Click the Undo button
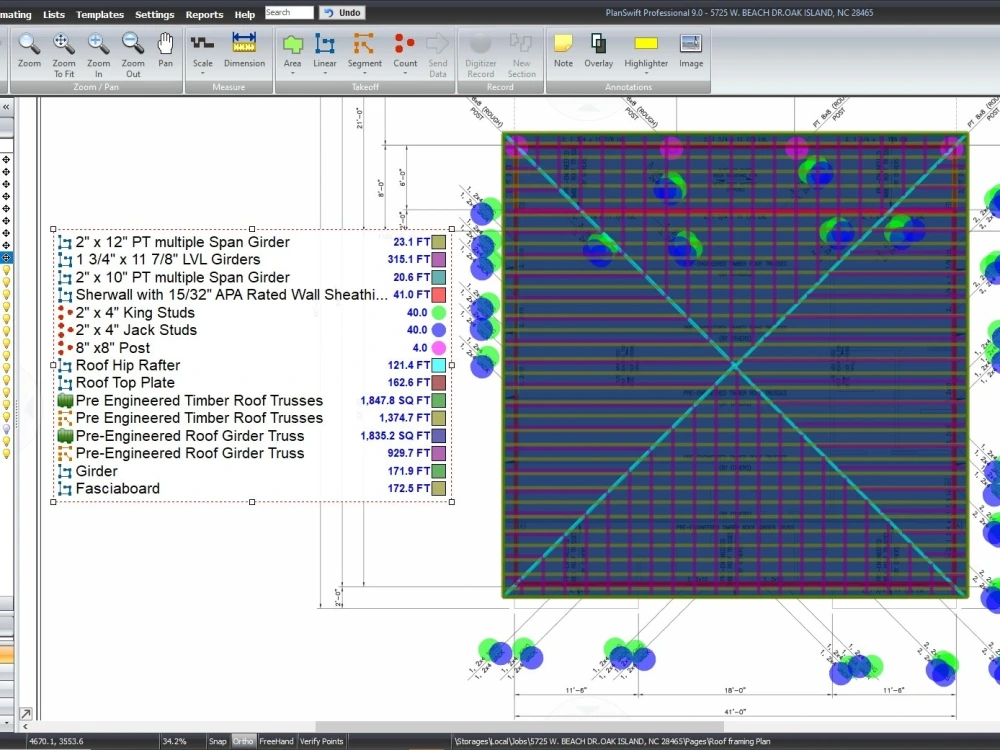The image size is (1000, 750). coord(341,12)
